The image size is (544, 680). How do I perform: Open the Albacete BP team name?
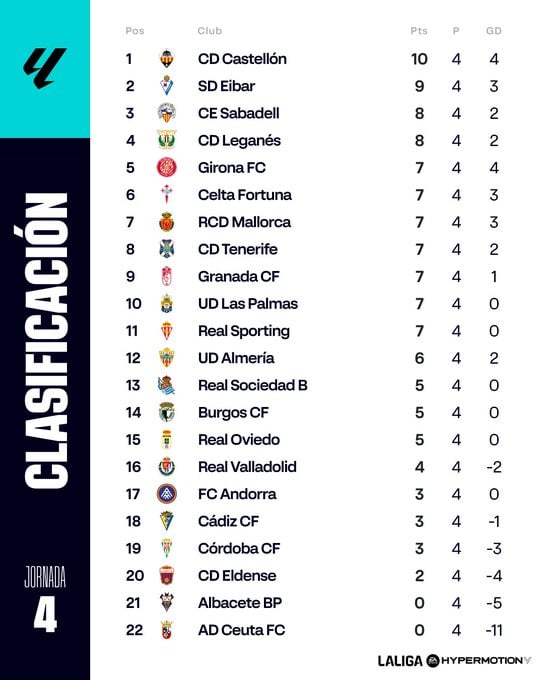pos(240,603)
